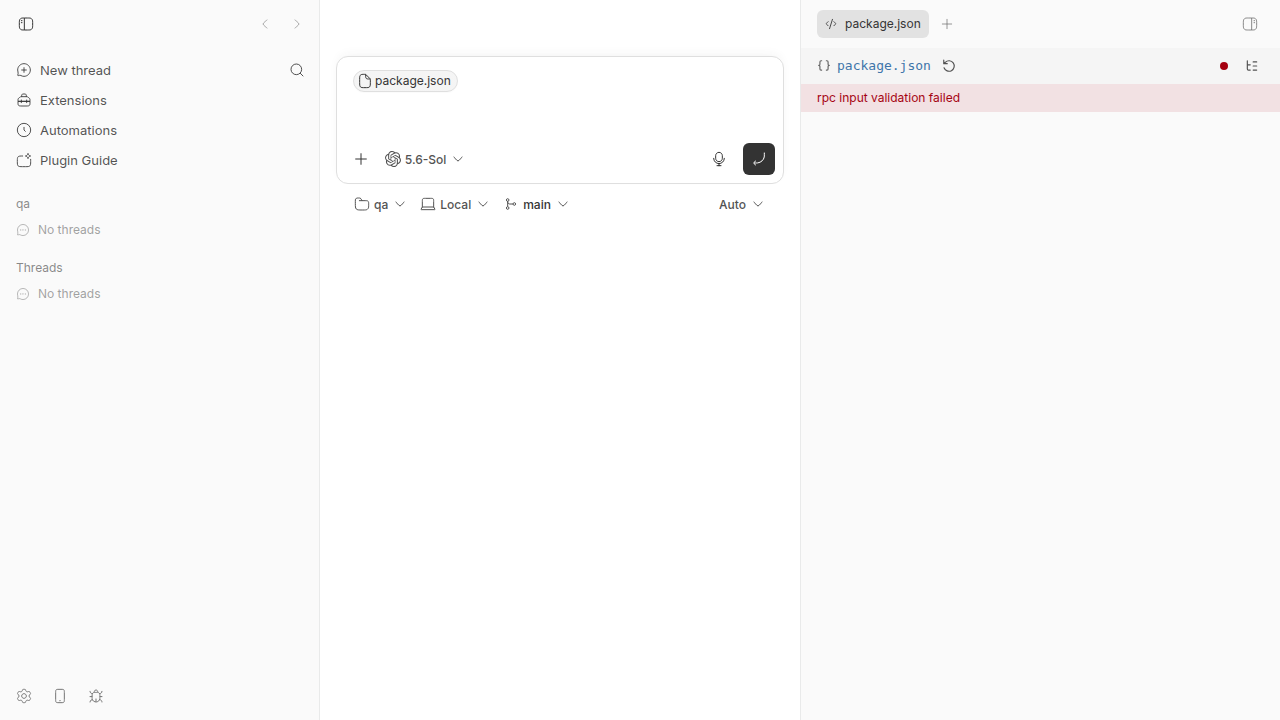Click the rpc input validation failed message
1280x720 pixels.
coord(888,98)
